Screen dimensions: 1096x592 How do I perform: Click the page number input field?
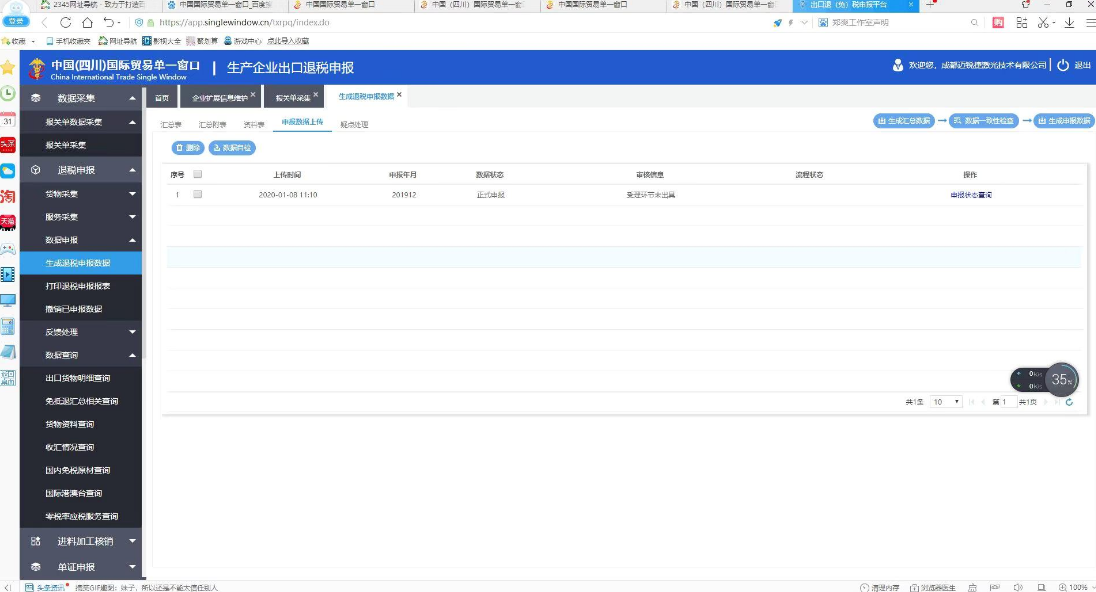[x=1007, y=402]
